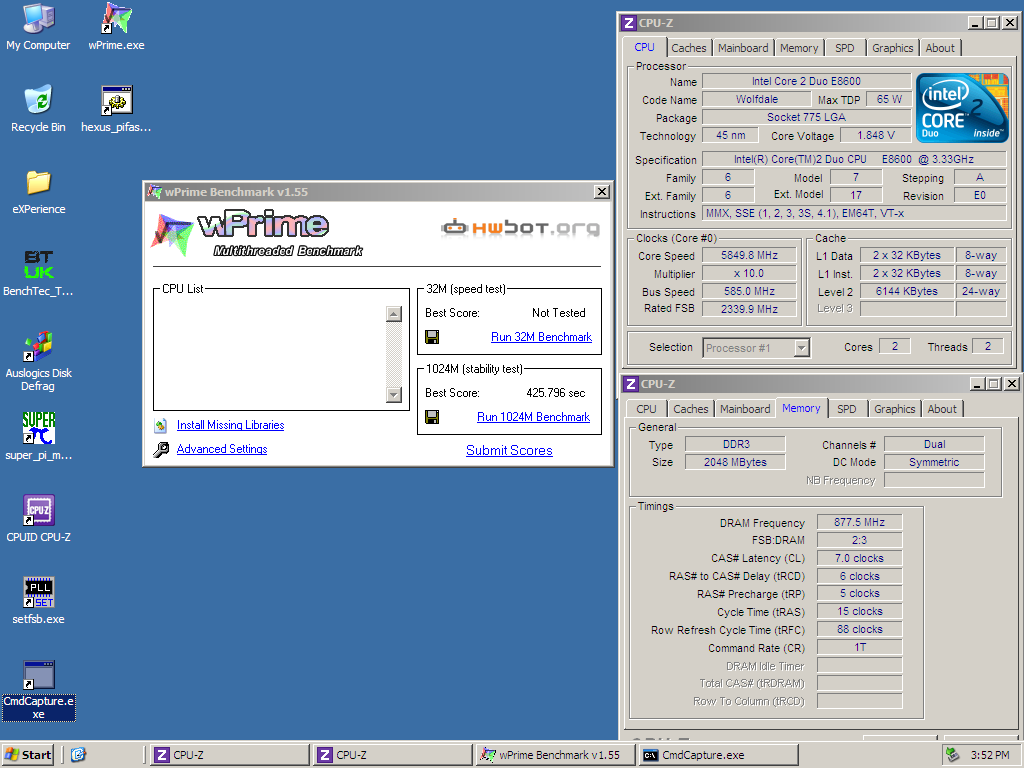
Task: Click the system tray network icon
Action: coord(953,755)
